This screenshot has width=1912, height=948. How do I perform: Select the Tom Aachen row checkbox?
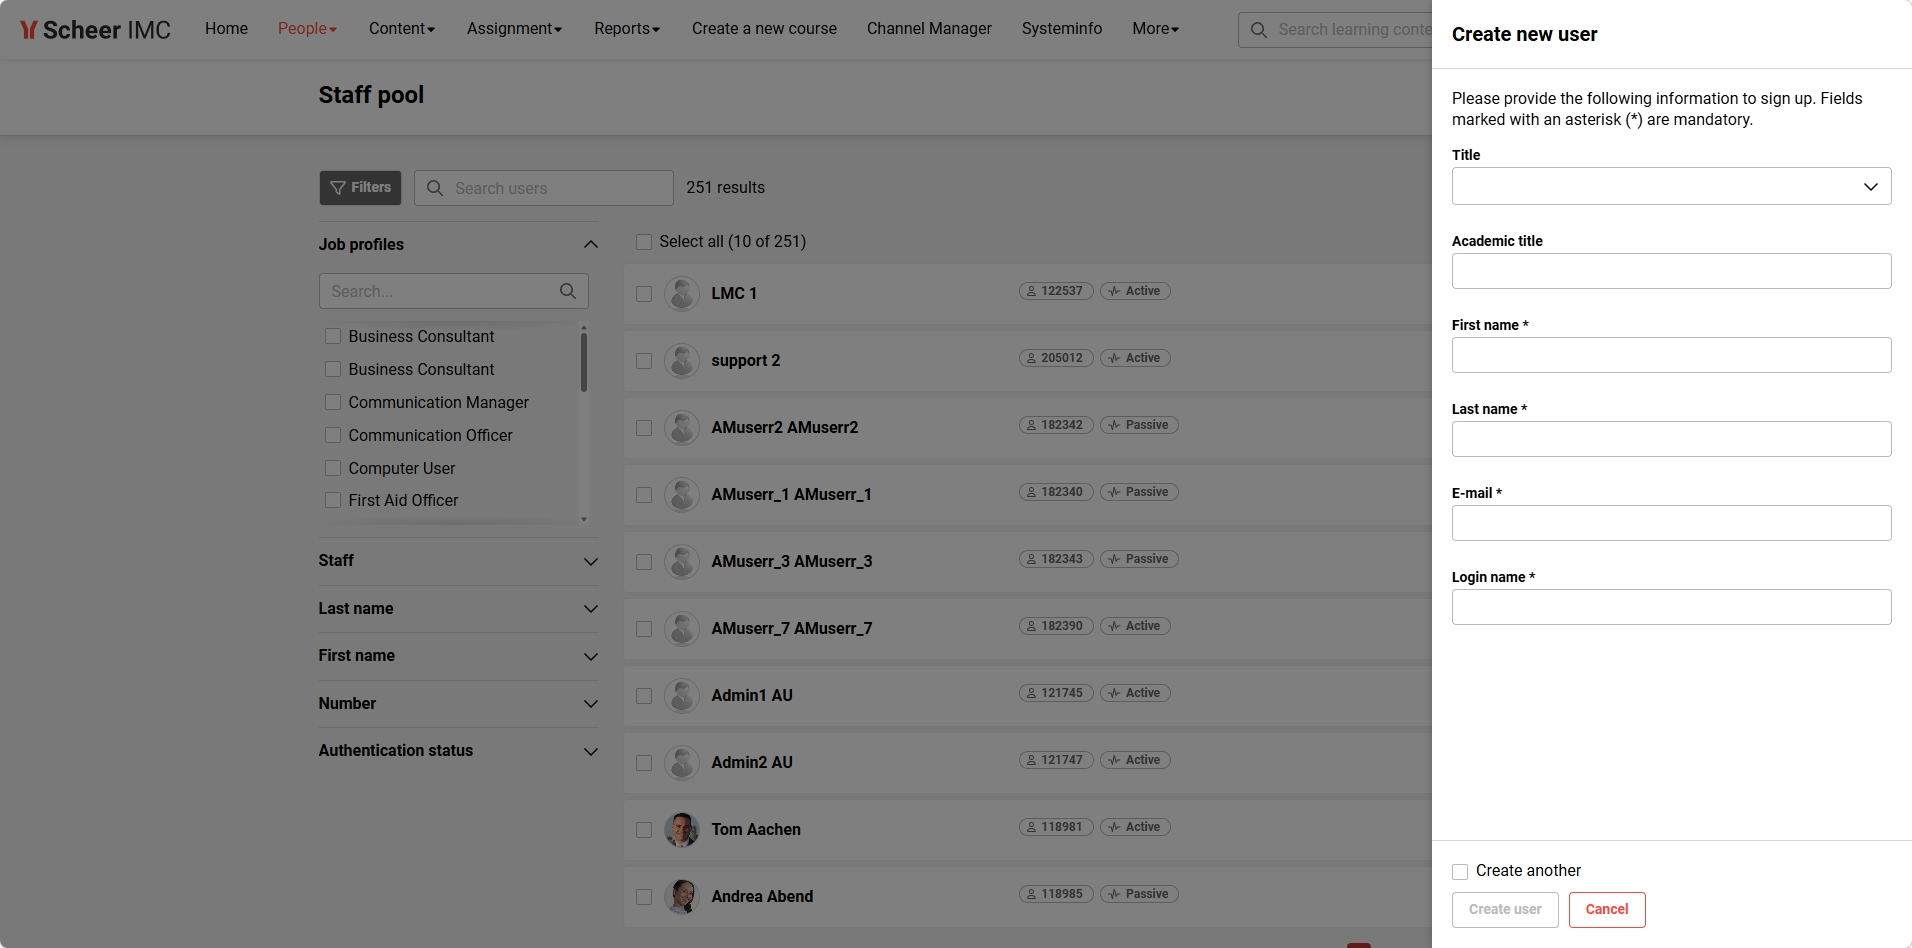pos(644,830)
